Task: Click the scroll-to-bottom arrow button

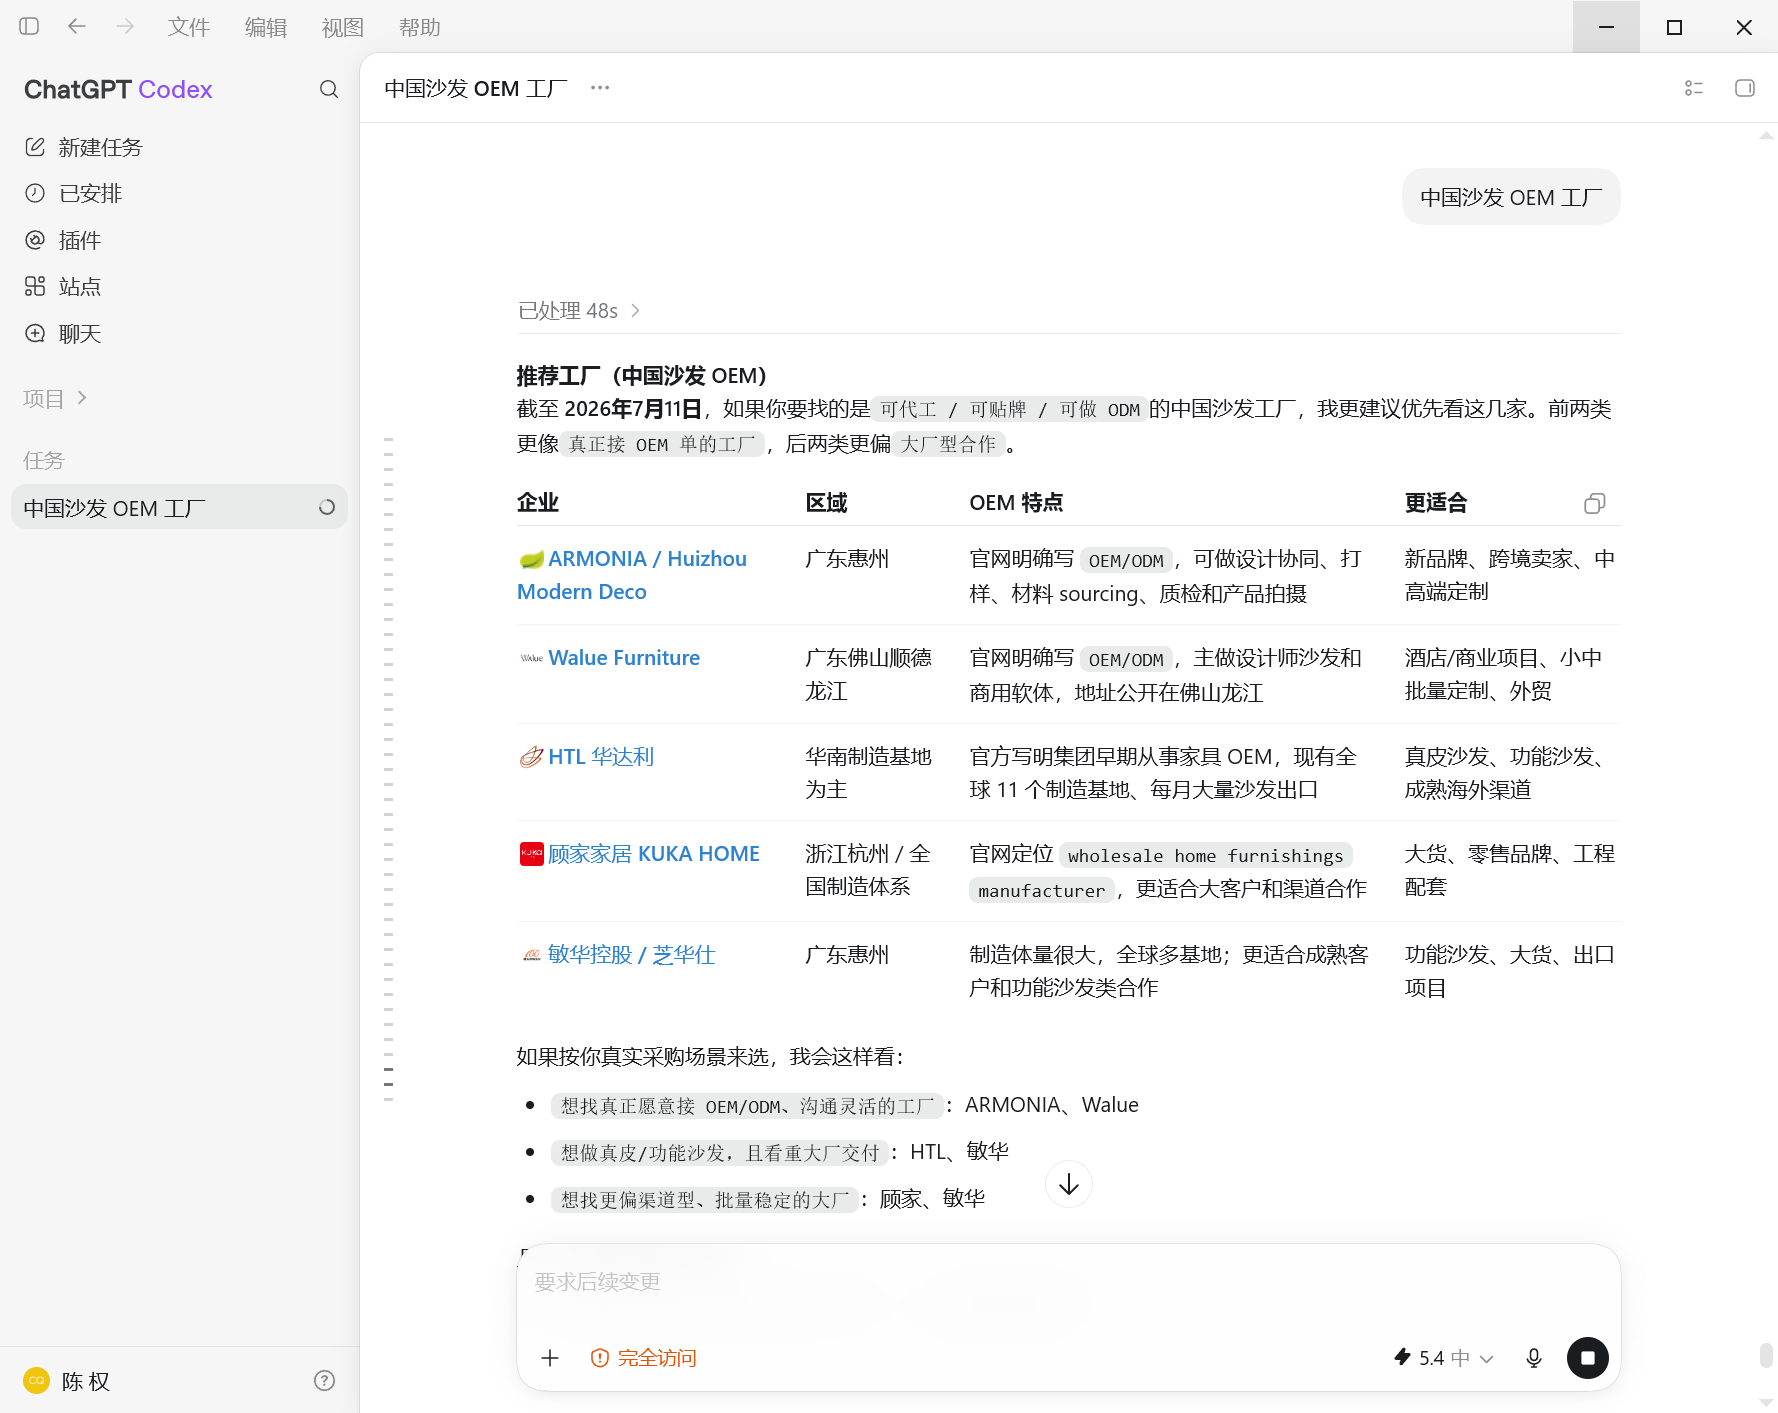Action: tap(1069, 1184)
